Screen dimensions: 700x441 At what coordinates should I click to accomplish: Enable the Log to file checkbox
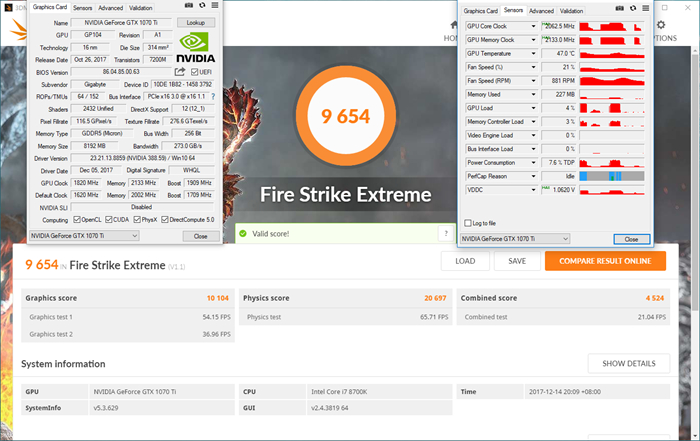pos(467,223)
